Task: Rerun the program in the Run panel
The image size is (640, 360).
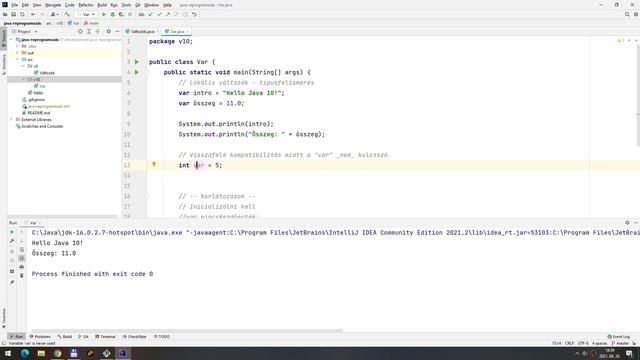Action: (12, 232)
